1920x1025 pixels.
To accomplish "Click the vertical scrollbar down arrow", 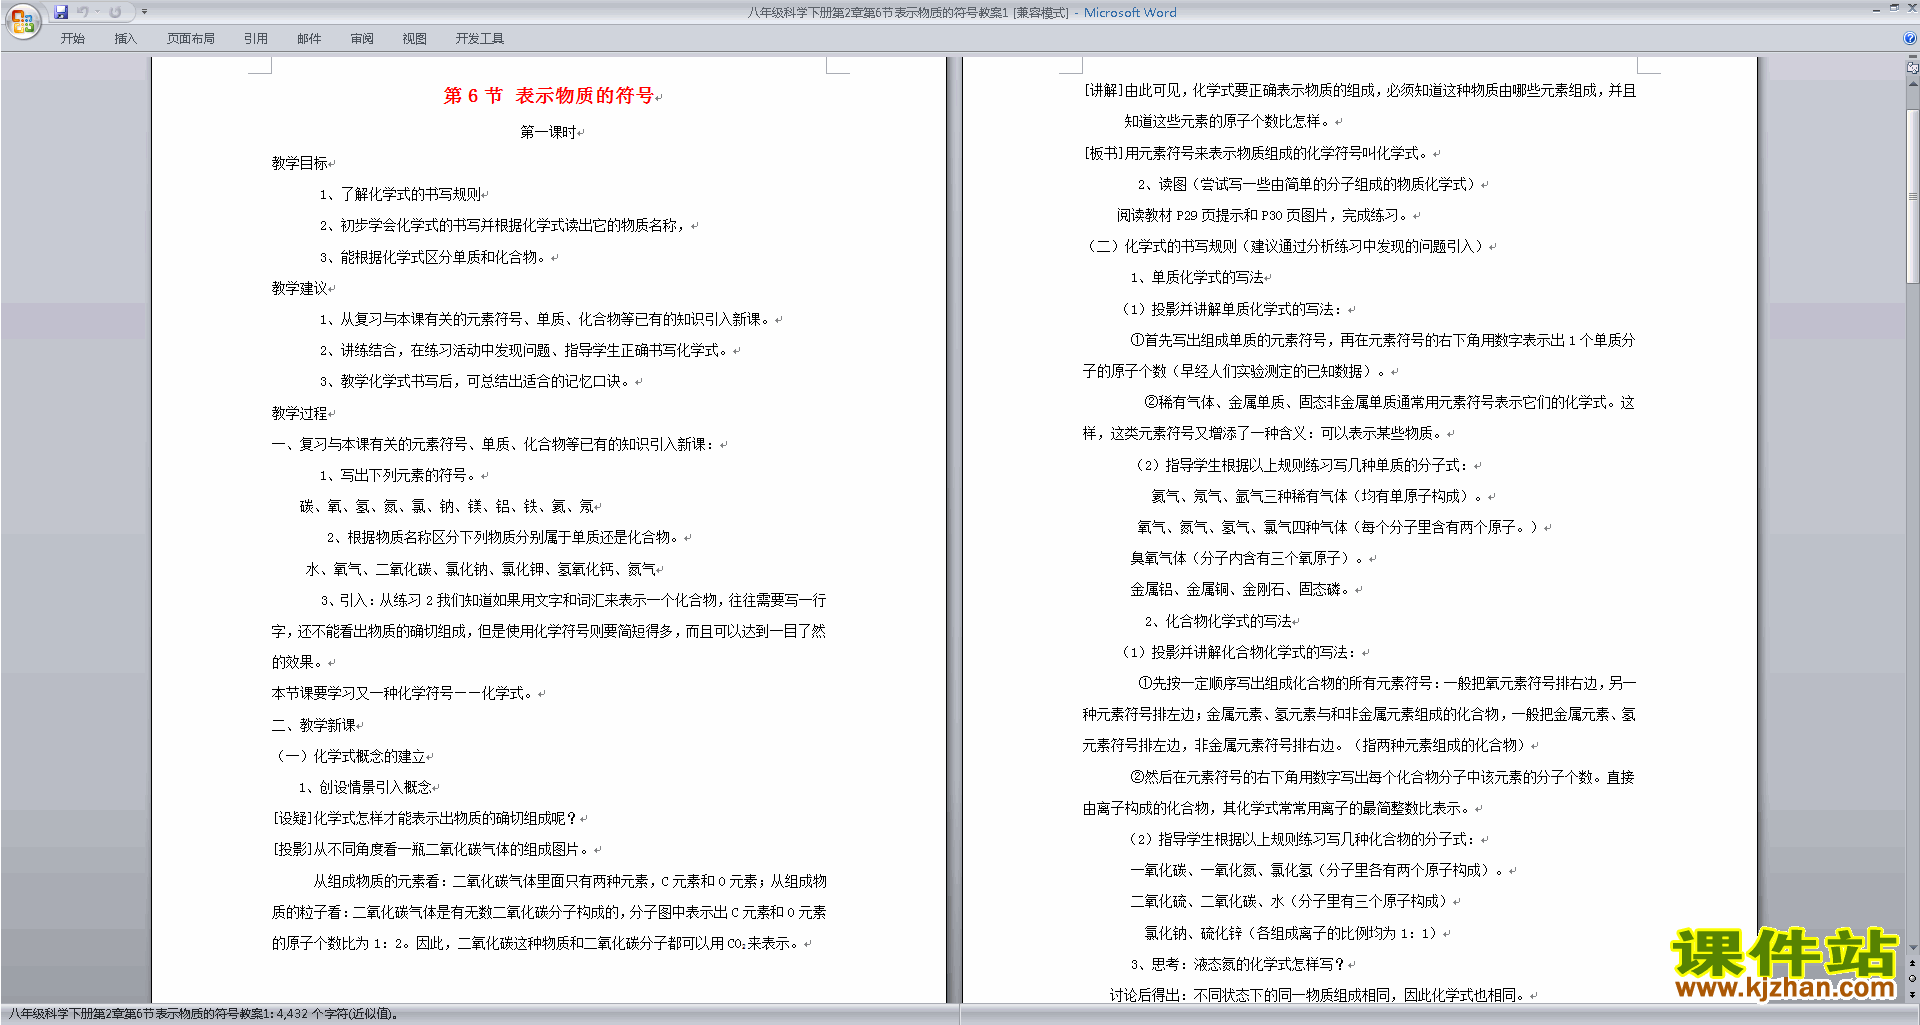I will (x=1913, y=948).
